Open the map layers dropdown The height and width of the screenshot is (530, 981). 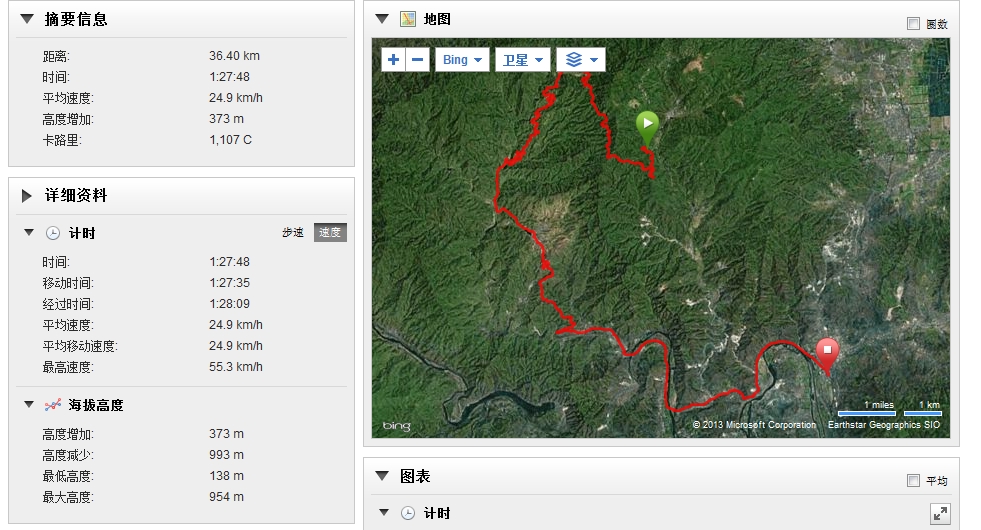click(x=580, y=60)
